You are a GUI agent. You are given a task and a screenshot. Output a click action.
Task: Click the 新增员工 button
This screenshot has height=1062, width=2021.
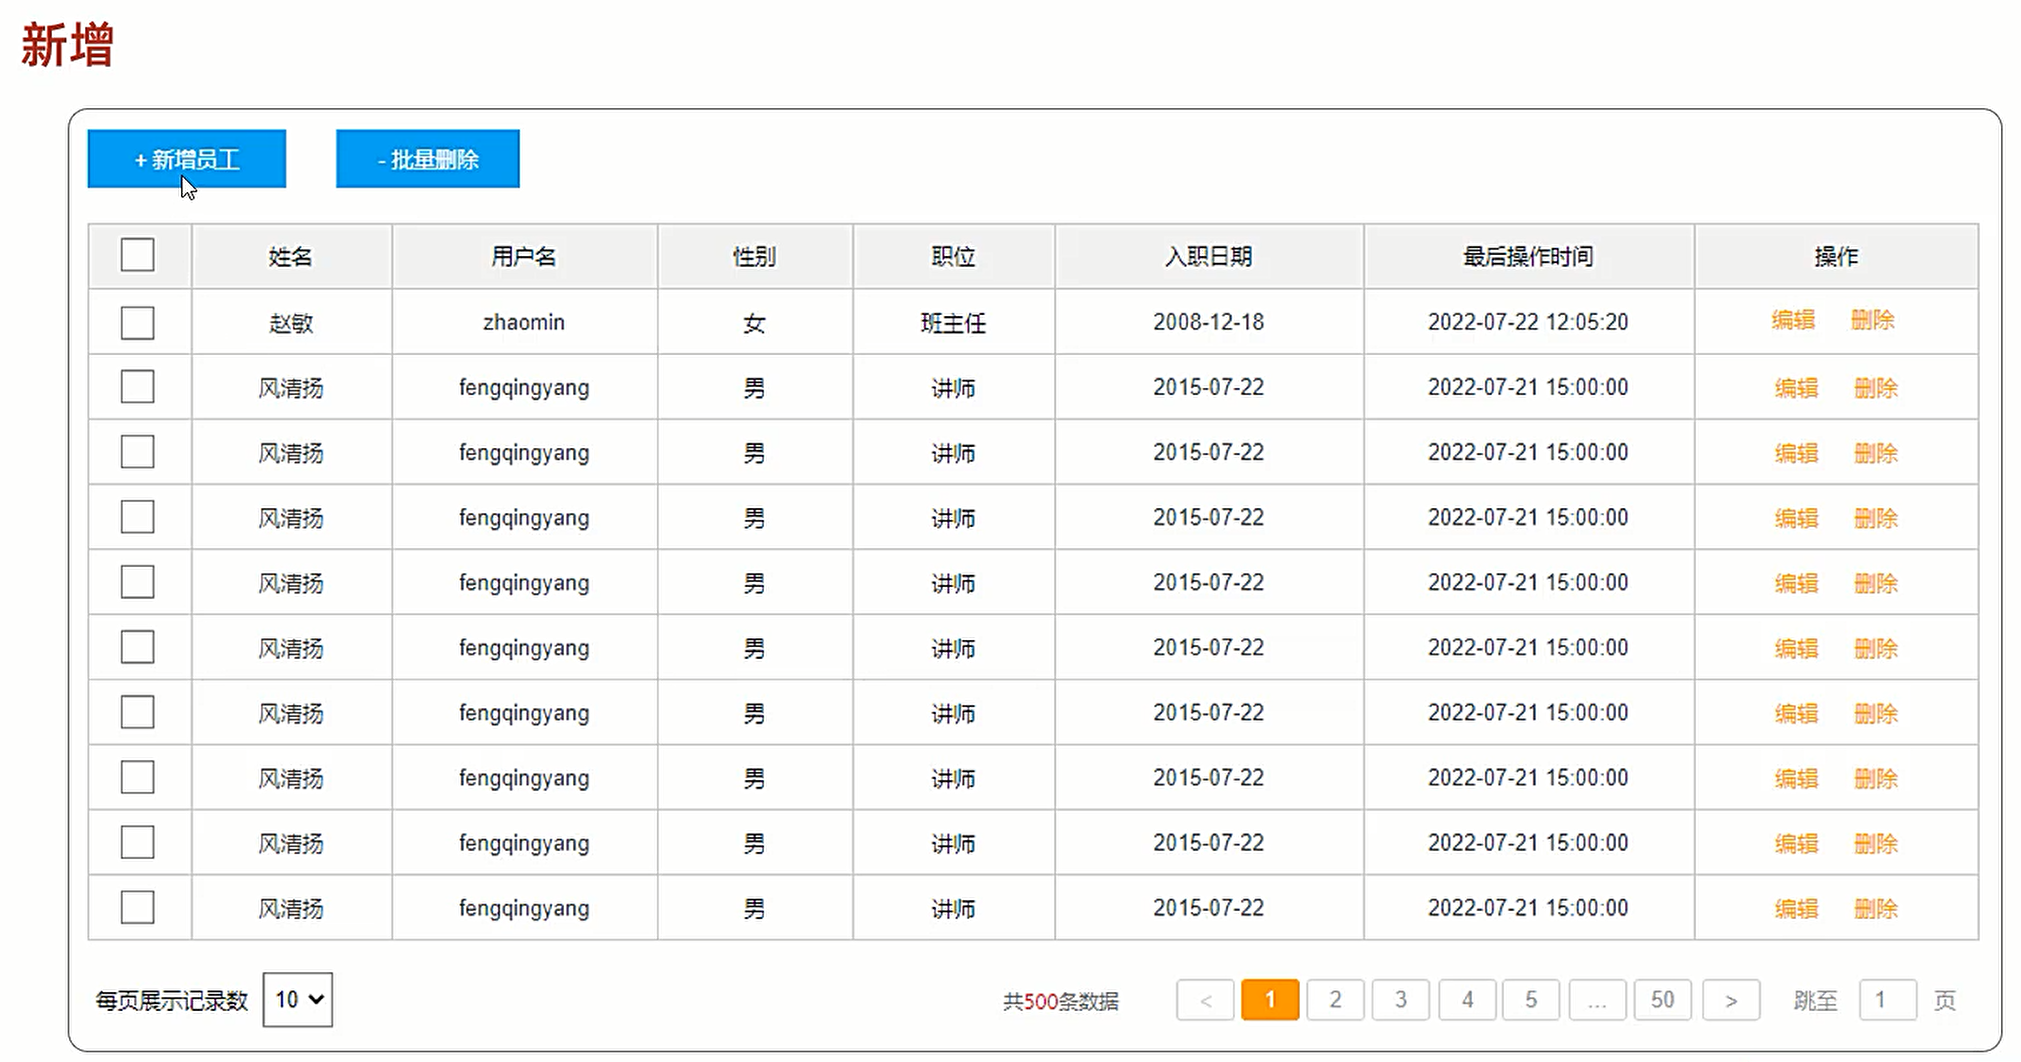pos(187,159)
